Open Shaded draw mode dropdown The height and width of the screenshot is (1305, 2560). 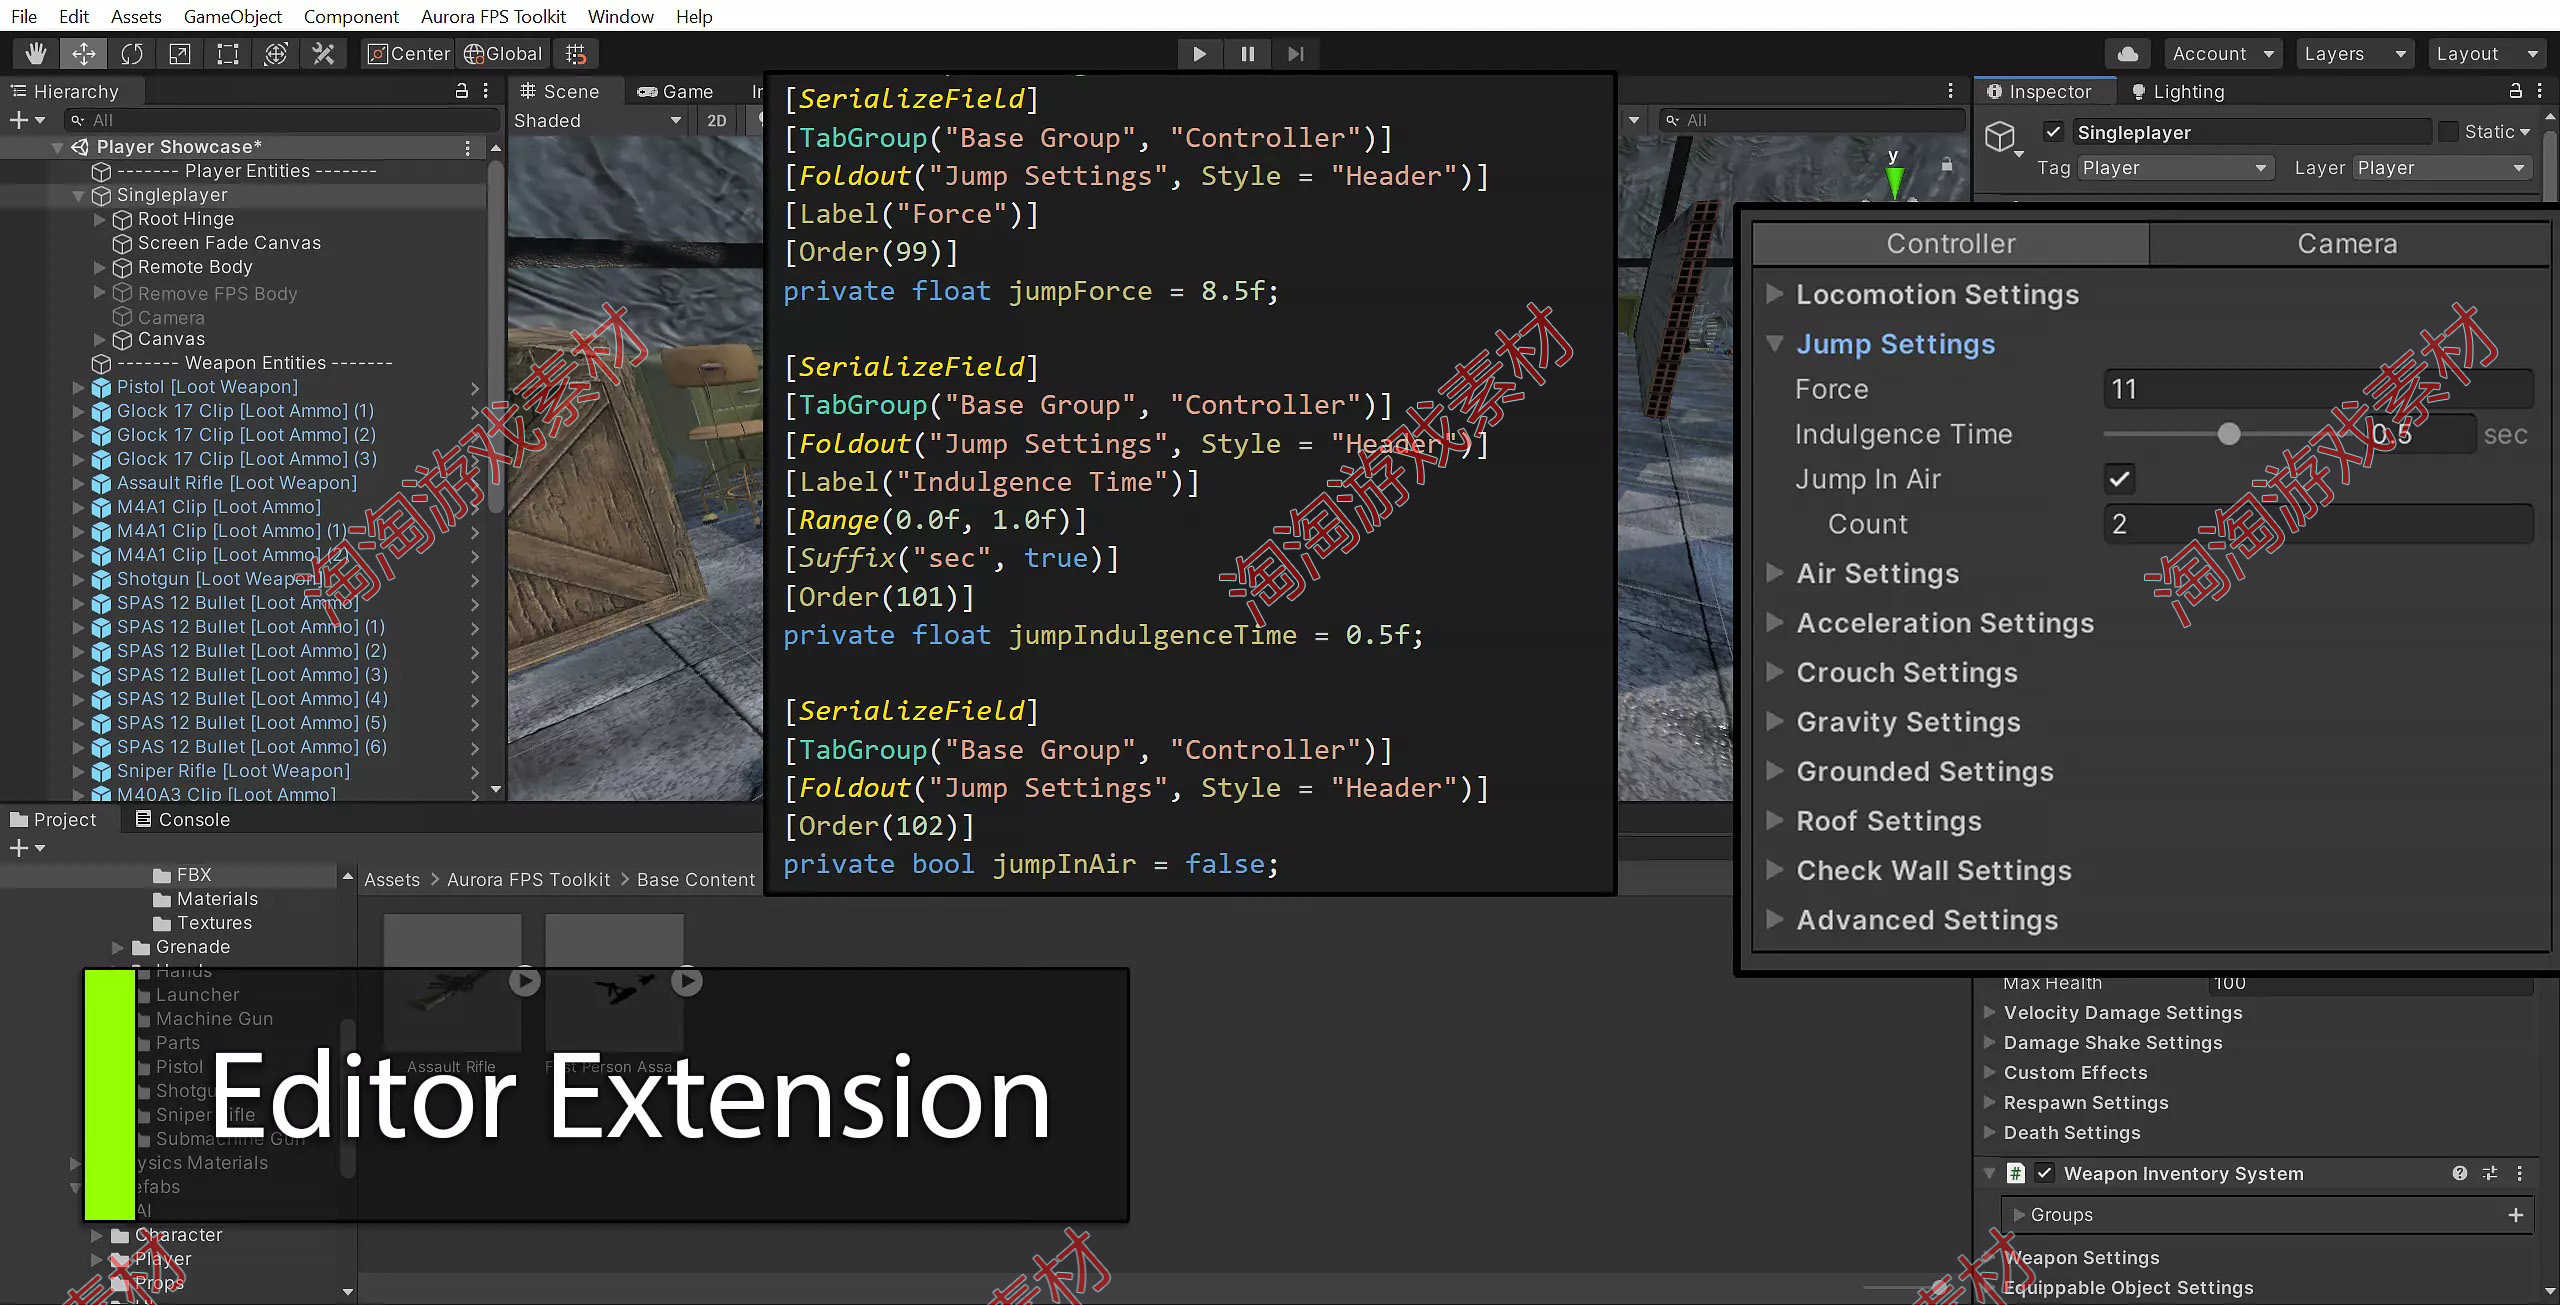597,121
